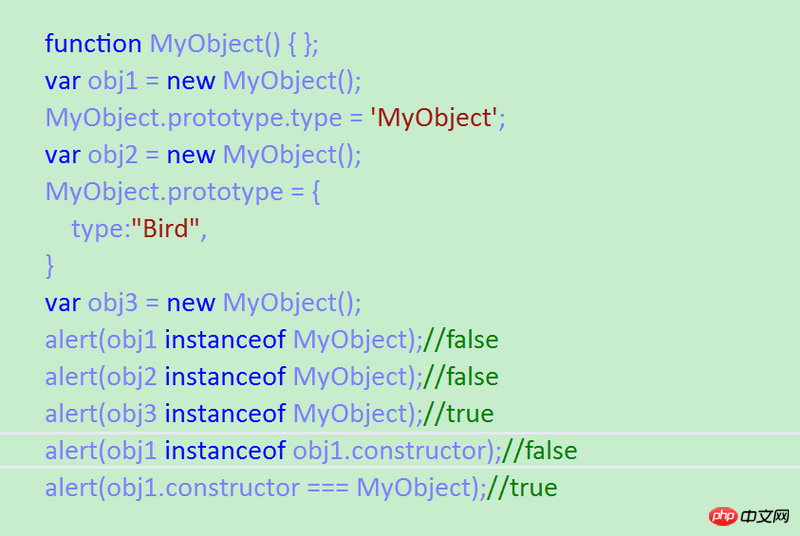This screenshot has height=536, width=800.
Task: Click the '===' operator in last line
Action: [328, 488]
